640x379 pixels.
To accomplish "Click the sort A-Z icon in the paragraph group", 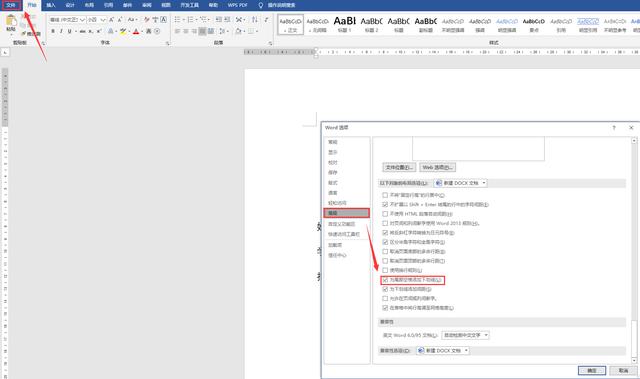I will coord(255,20).
